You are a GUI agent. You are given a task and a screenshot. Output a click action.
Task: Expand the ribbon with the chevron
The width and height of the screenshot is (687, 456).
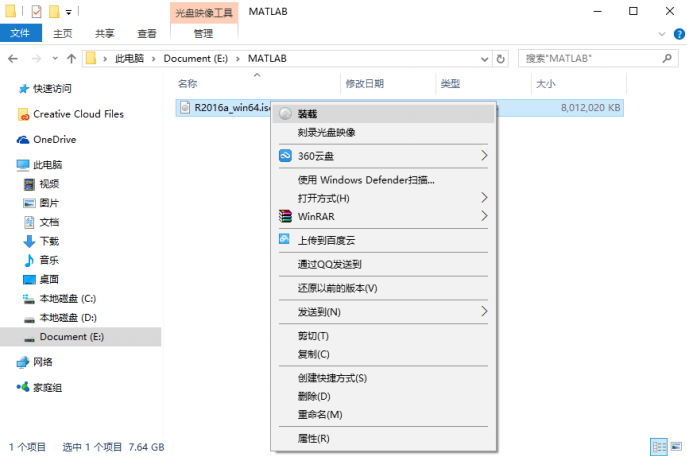[x=662, y=34]
